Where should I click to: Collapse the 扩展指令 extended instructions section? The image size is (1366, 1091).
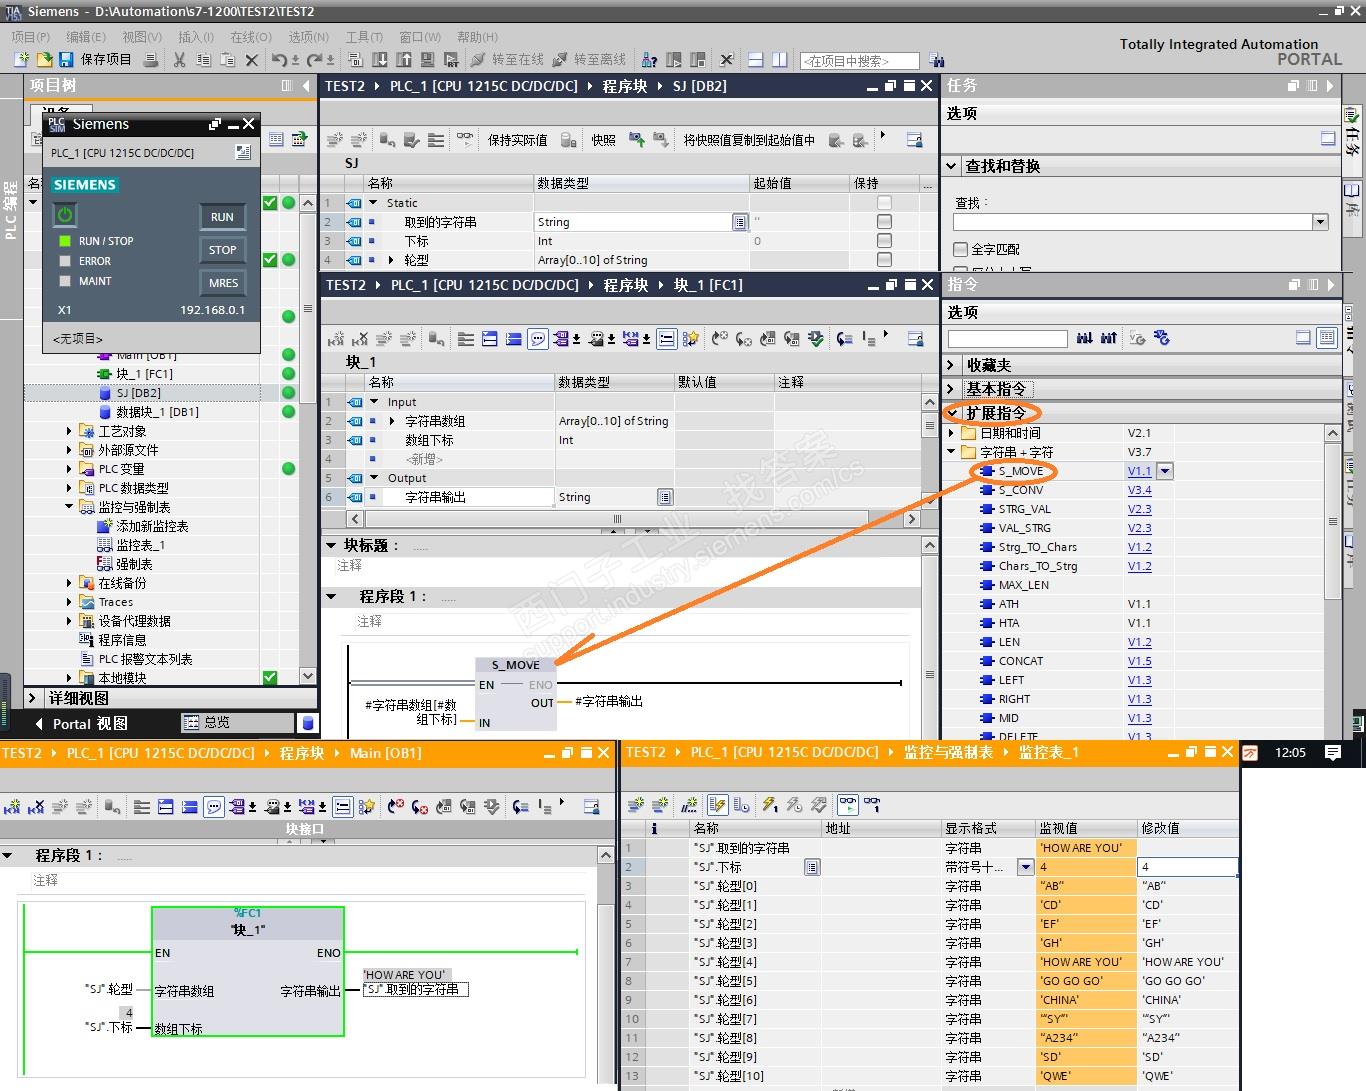[x=953, y=413]
